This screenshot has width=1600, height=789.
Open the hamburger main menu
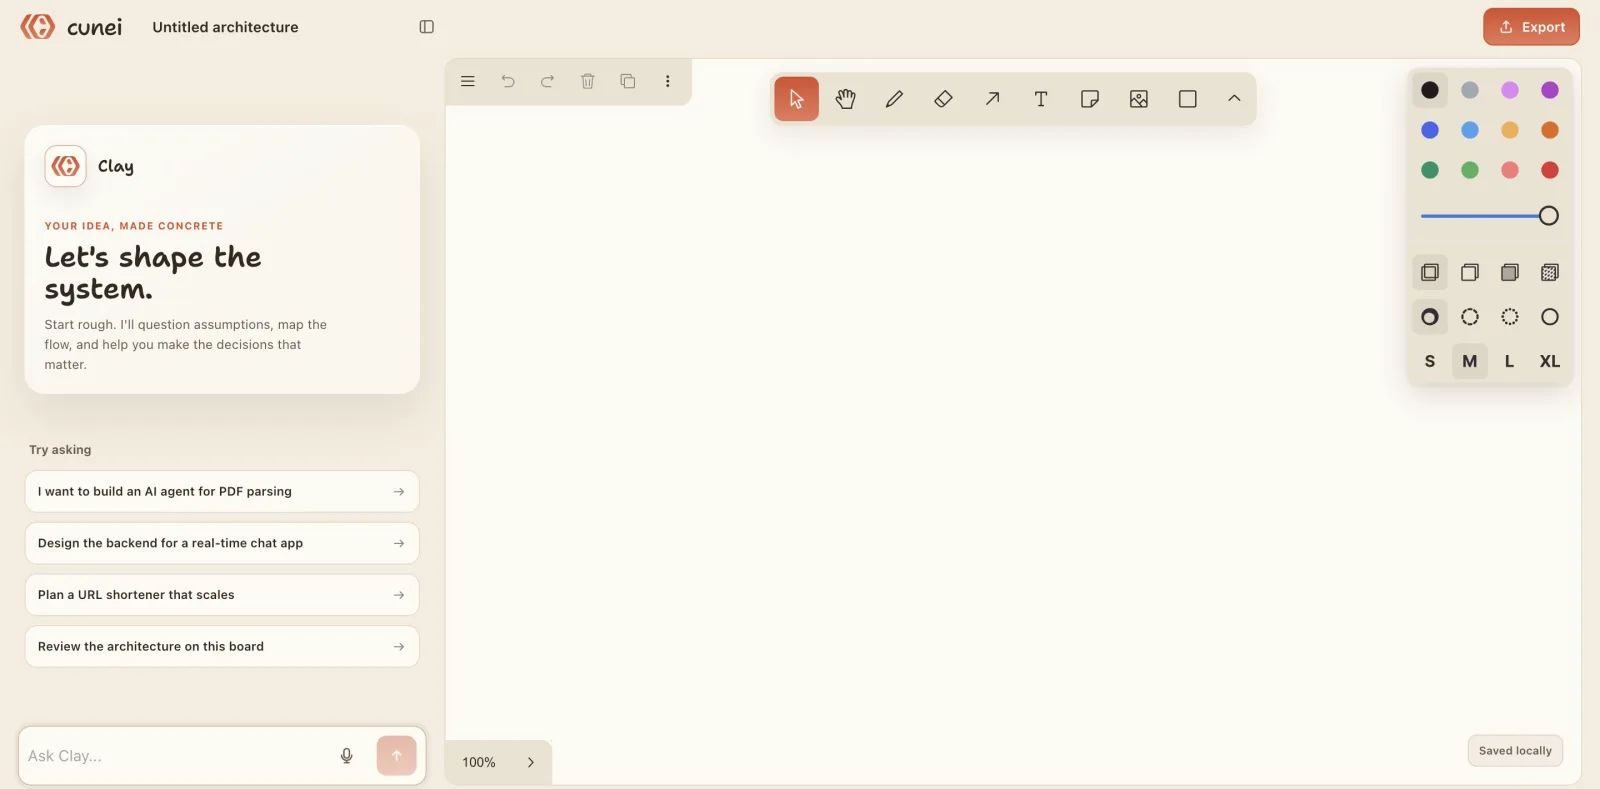pyautogui.click(x=467, y=81)
